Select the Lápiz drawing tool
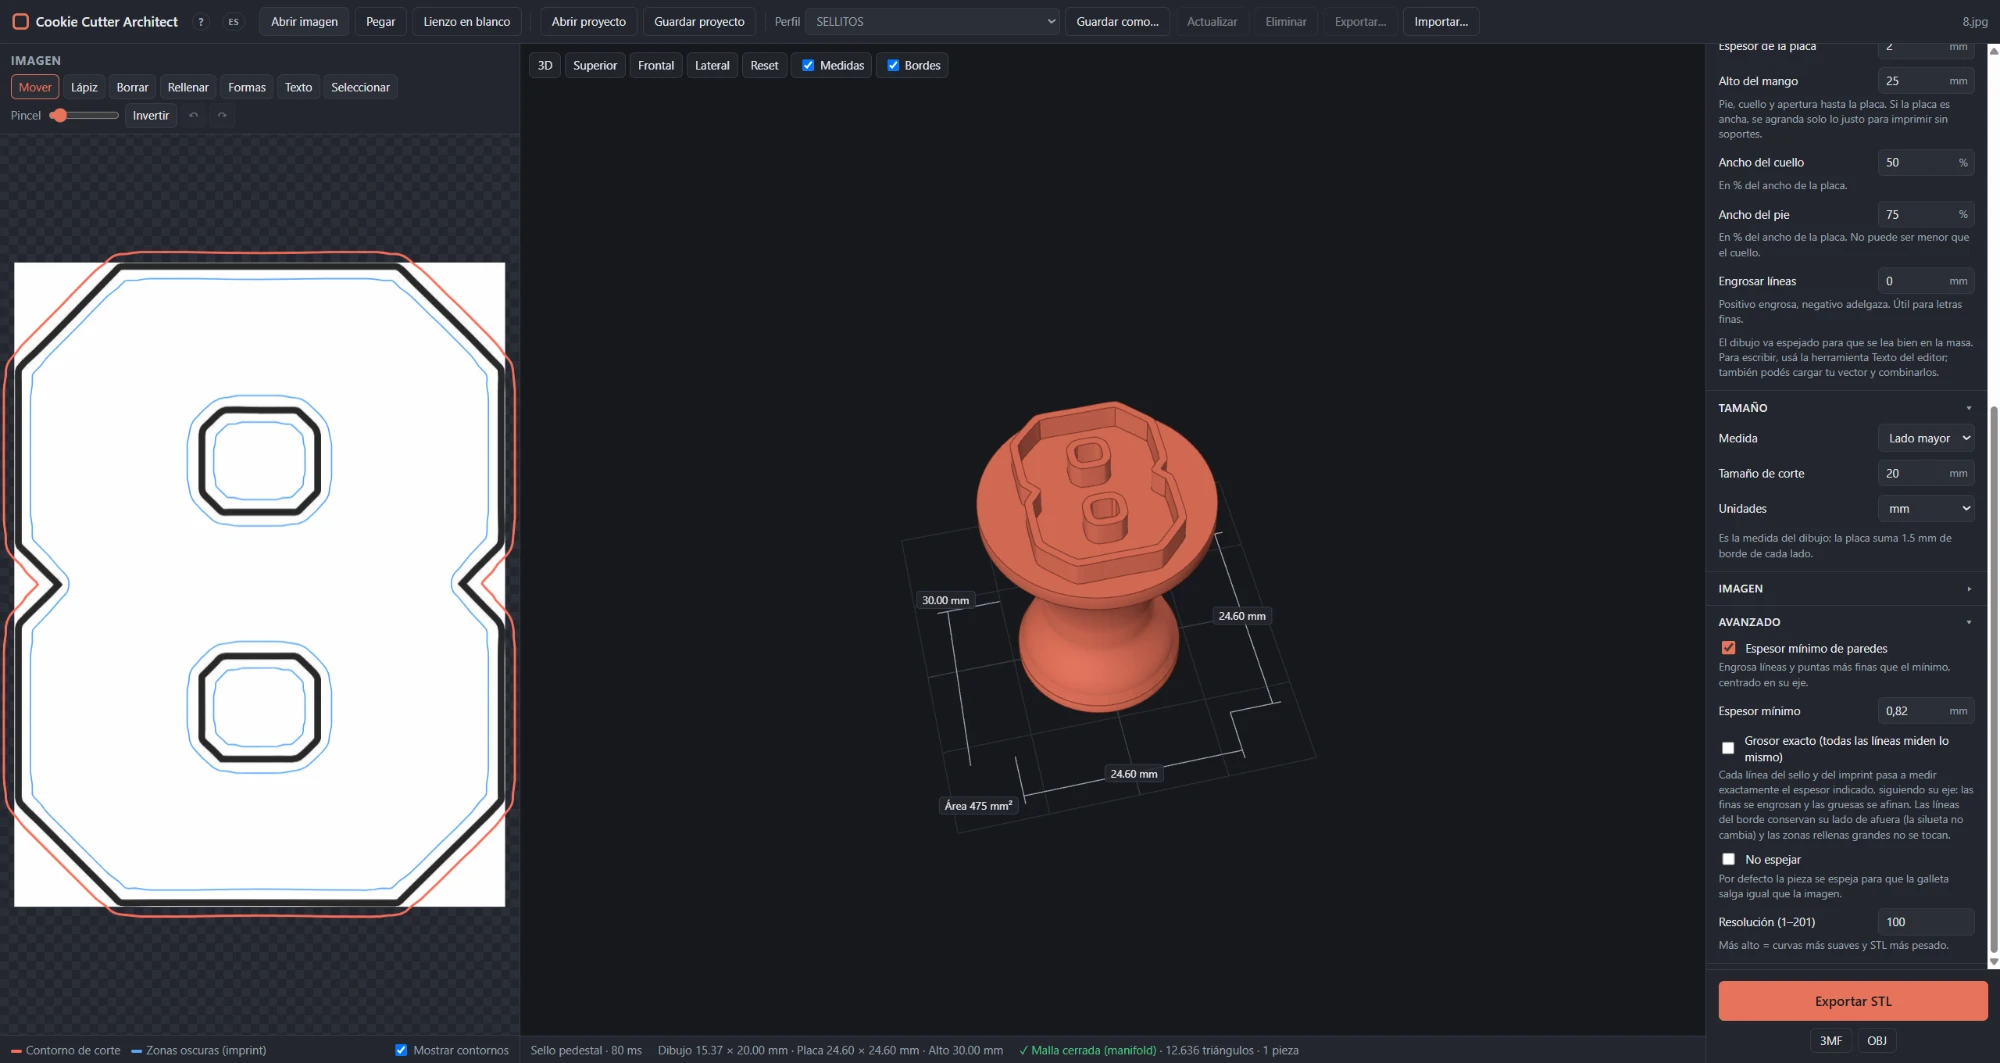This screenshot has height=1063, width=2000. pos(84,87)
